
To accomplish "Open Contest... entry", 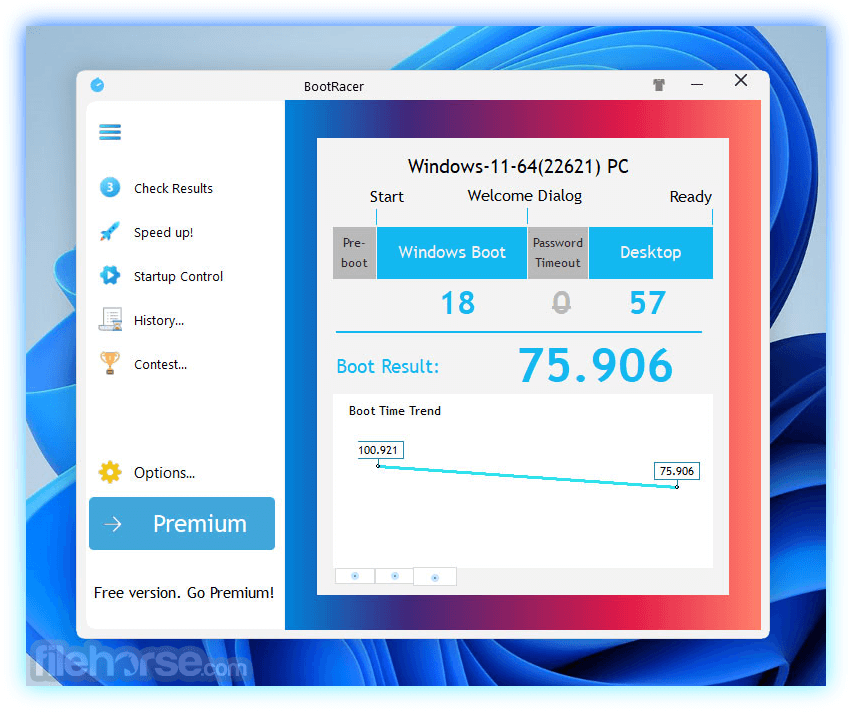I will point(160,365).
